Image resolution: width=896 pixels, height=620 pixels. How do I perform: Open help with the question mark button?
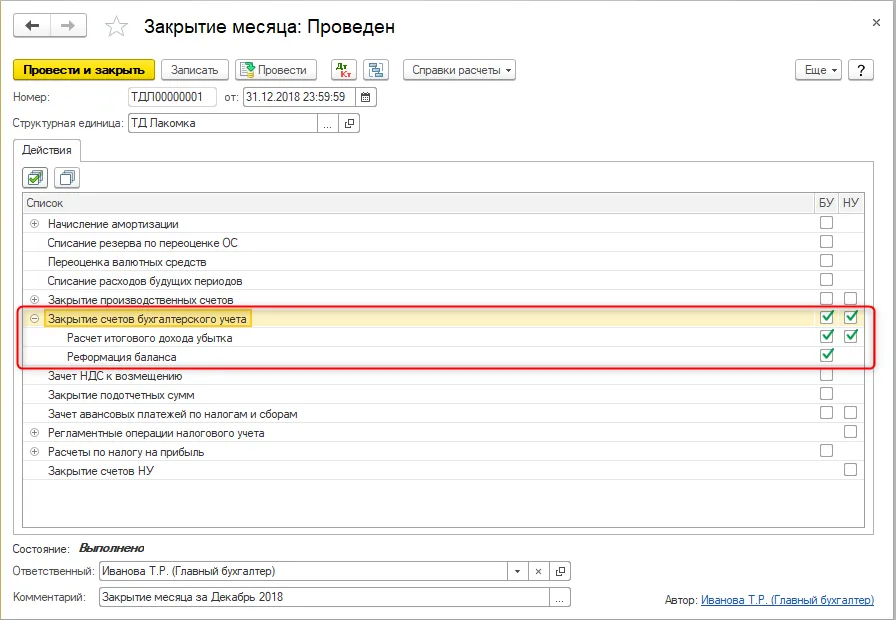[x=861, y=70]
